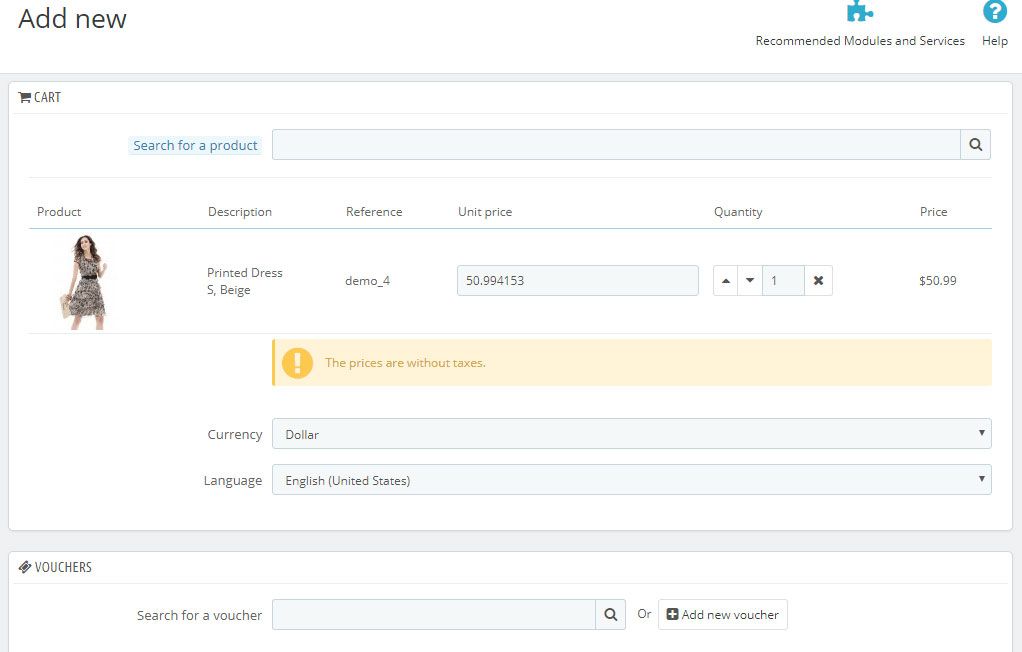Open the Language dropdown

pyautogui.click(x=631, y=480)
